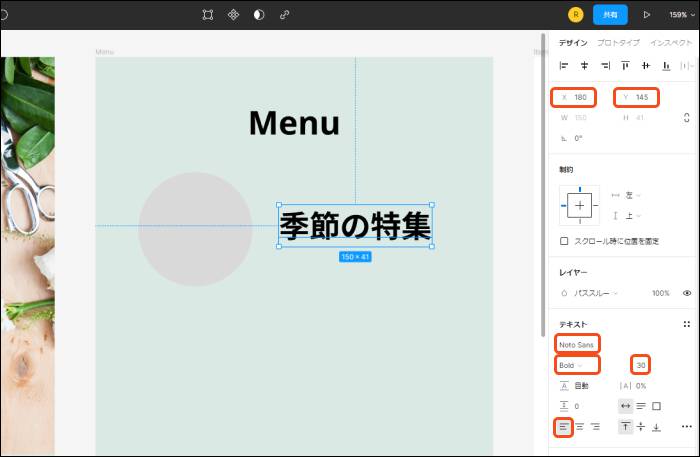The width and height of the screenshot is (700, 457).
Task: Switch to the プロトタイプ tab
Action: 620,43
